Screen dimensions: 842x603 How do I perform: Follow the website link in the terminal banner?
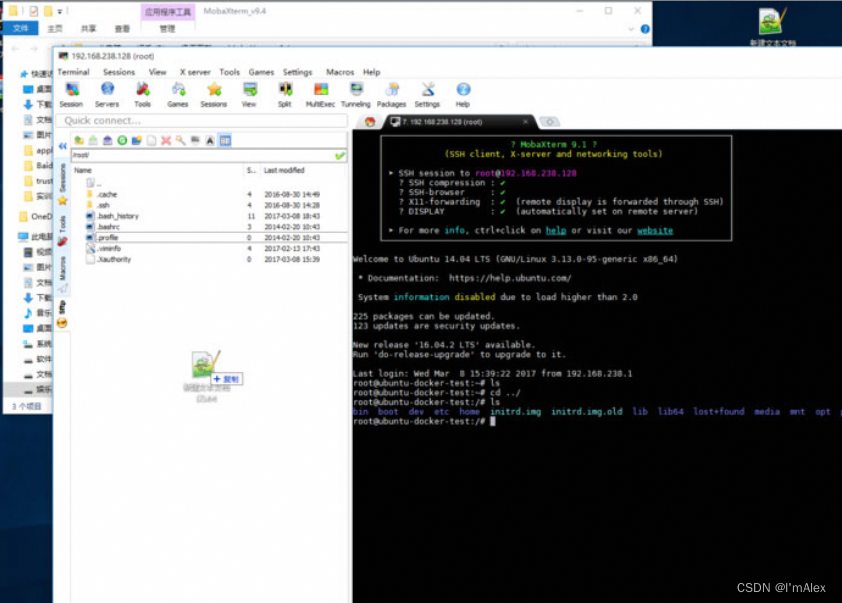coord(655,231)
